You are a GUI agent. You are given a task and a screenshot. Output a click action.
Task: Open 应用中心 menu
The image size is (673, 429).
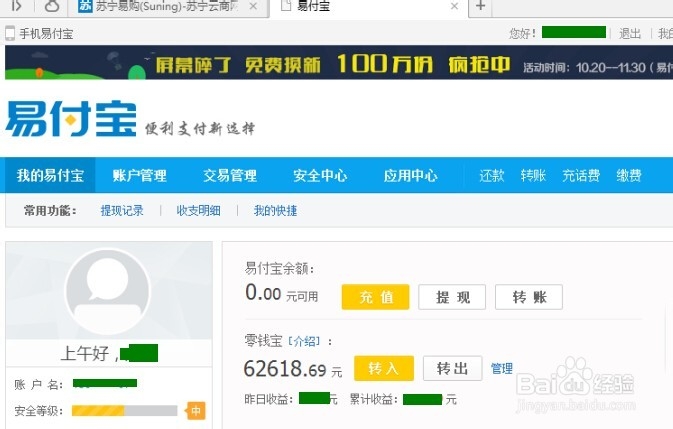pyautogui.click(x=410, y=175)
